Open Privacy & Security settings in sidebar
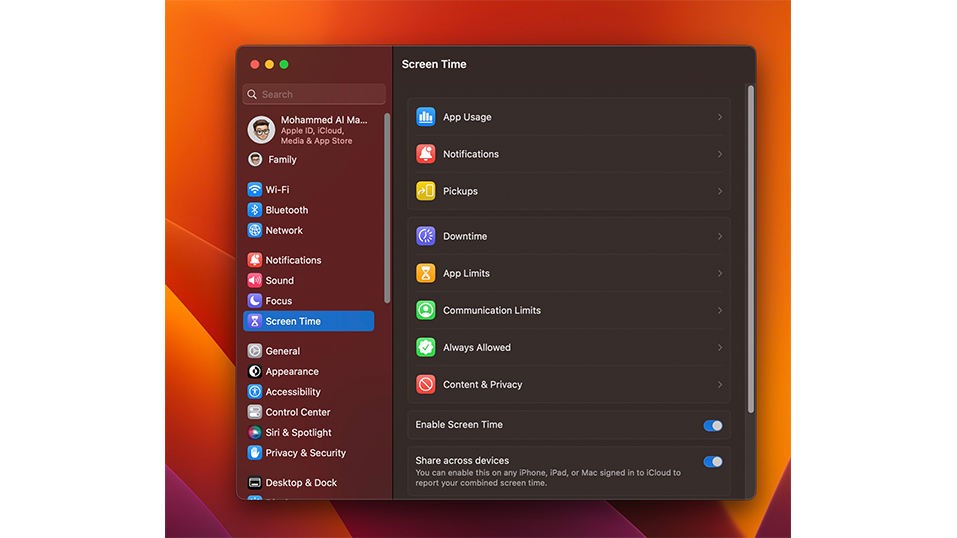Viewport: 957px width, 538px height. (305, 453)
